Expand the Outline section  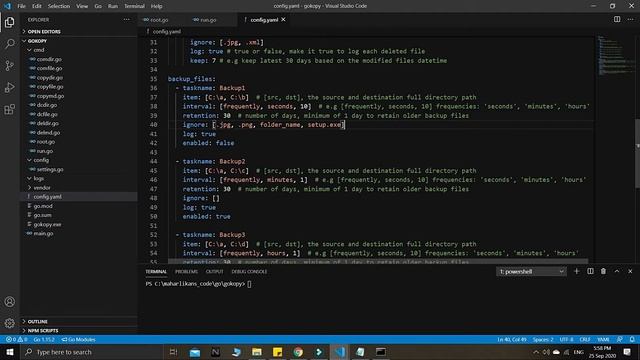(x=38, y=322)
